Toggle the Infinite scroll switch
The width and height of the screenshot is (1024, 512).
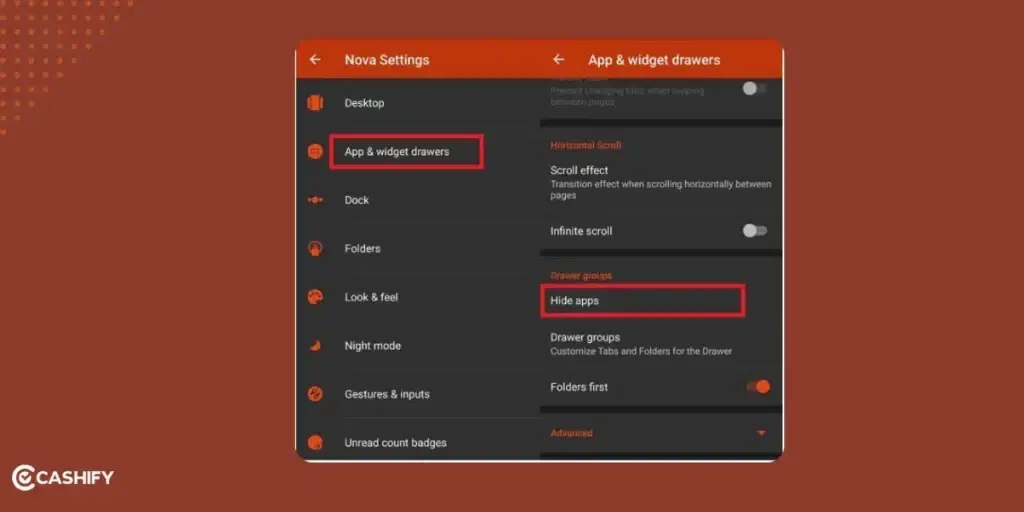point(755,231)
